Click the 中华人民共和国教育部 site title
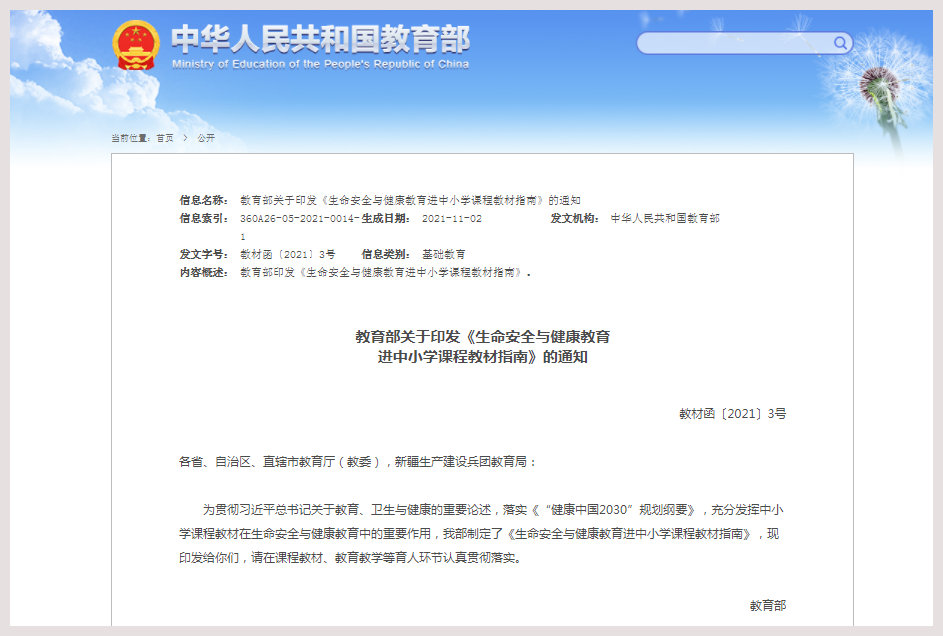Viewport: 943px width, 636px height. 320,38
